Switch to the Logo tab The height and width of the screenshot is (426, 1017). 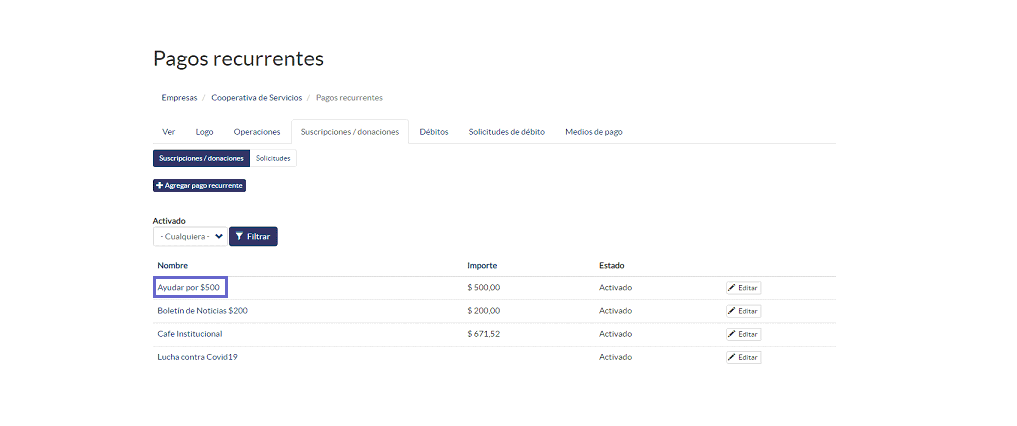(204, 132)
